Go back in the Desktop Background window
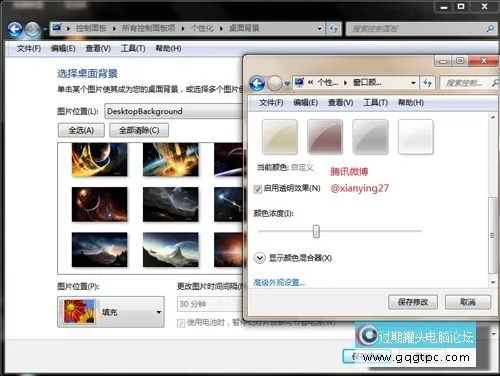Screen dimensions: 500x376 15,29
